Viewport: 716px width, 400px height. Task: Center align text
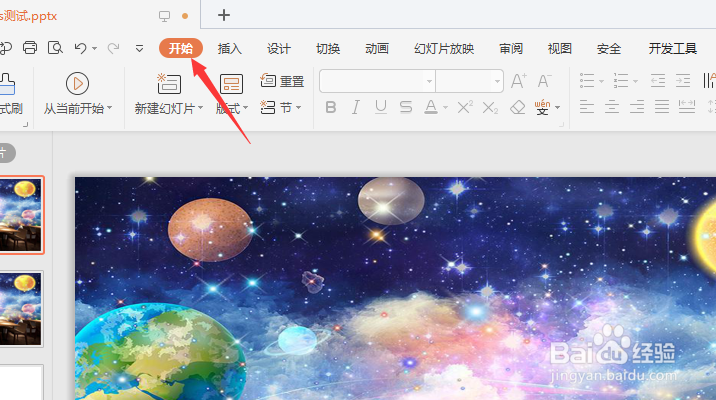coord(612,108)
